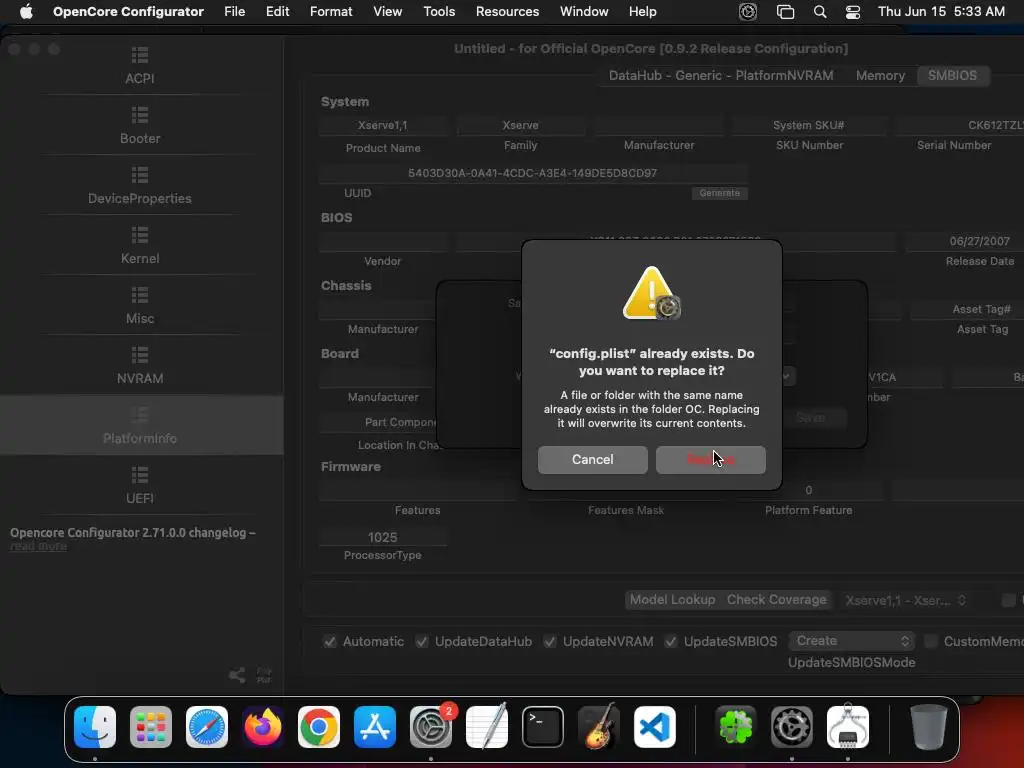Click the UUID input field
This screenshot has height=768, width=1024.
click(x=533, y=173)
